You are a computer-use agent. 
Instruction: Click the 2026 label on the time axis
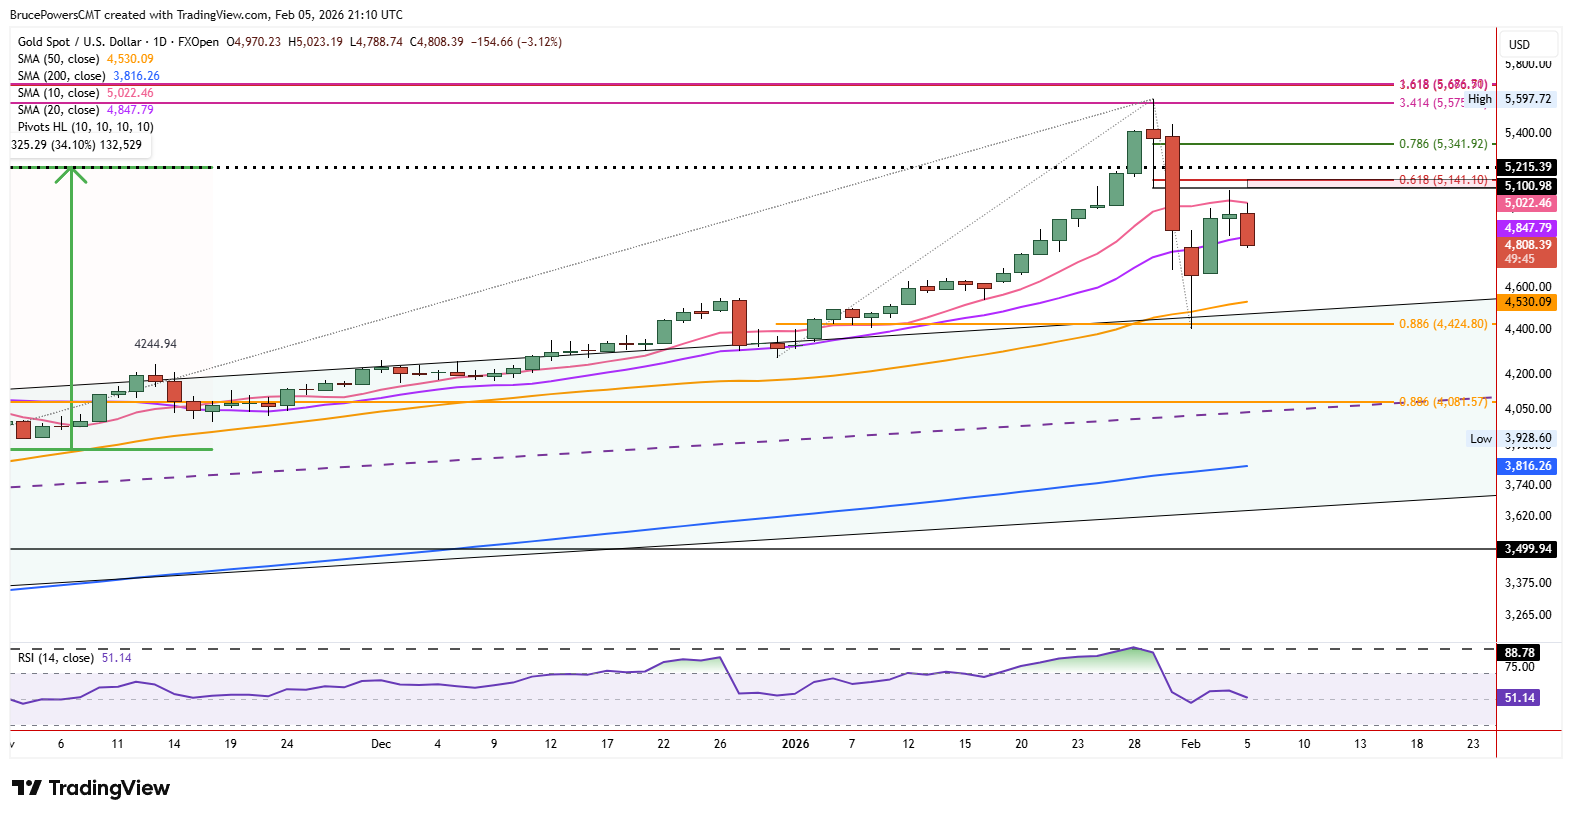point(795,744)
